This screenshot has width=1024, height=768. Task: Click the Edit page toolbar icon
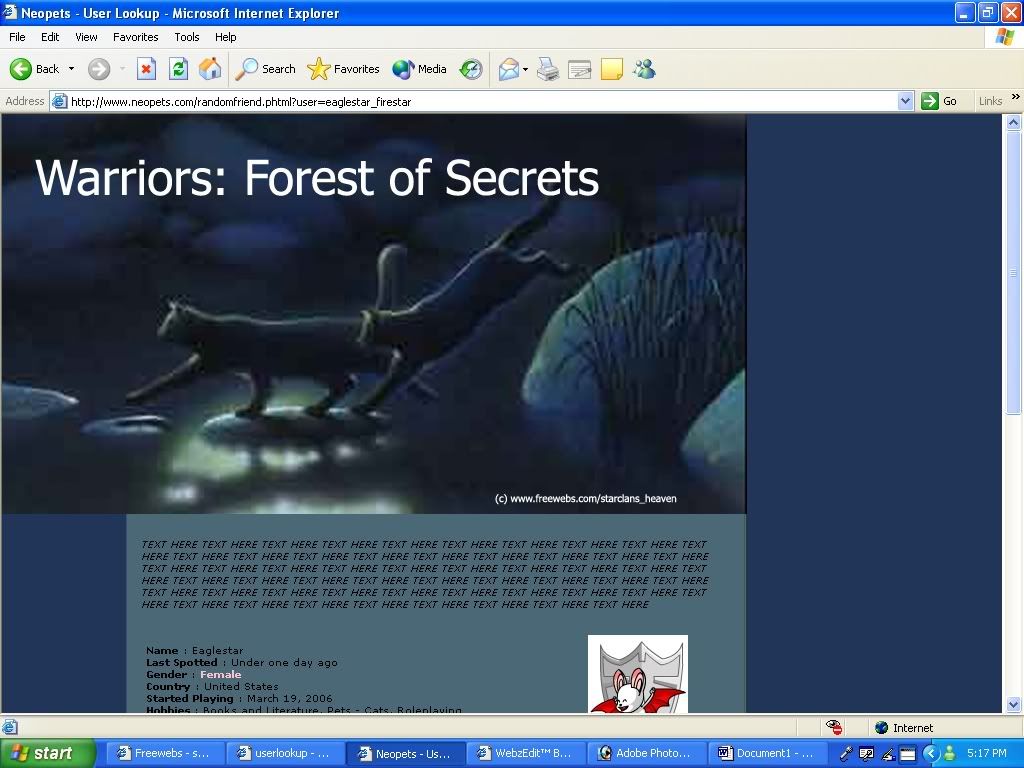[579, 69]
